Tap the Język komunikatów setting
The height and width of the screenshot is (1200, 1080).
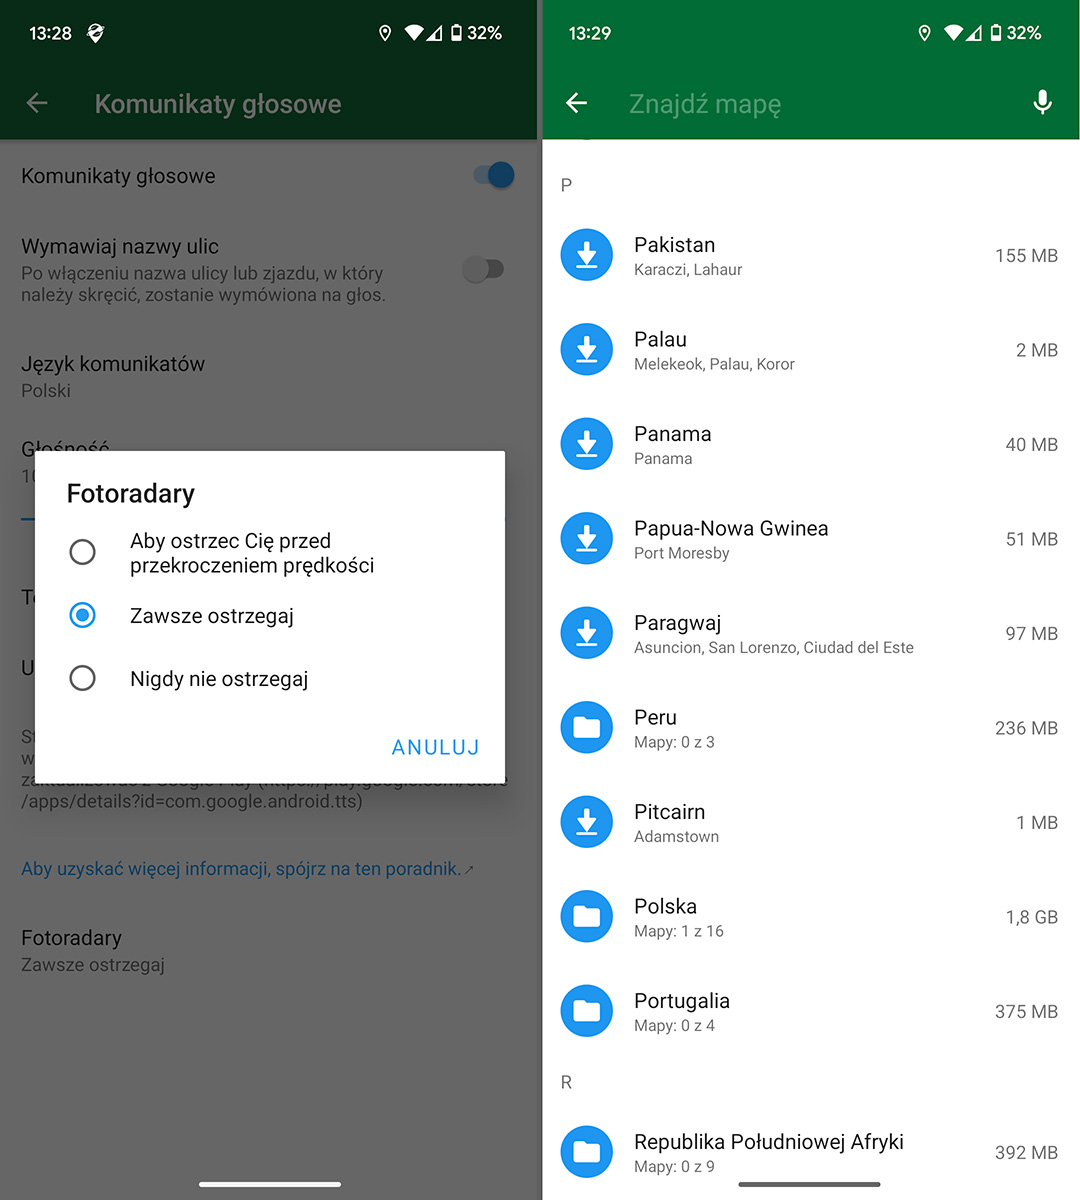[x=113, y=376]
